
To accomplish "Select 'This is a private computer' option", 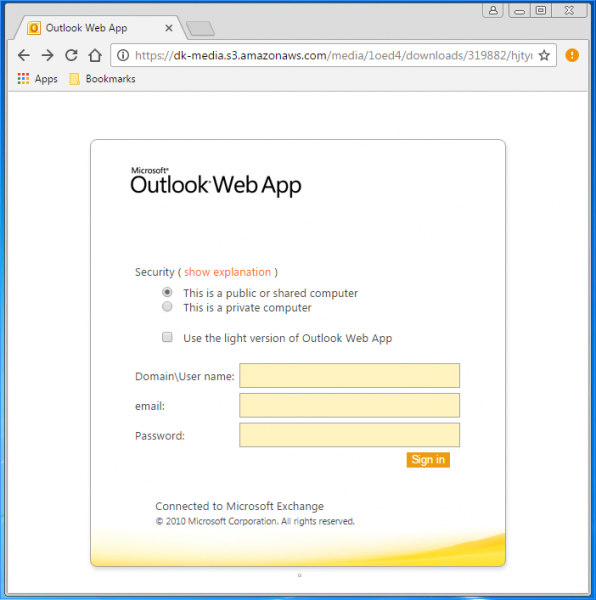I will 167,307.
